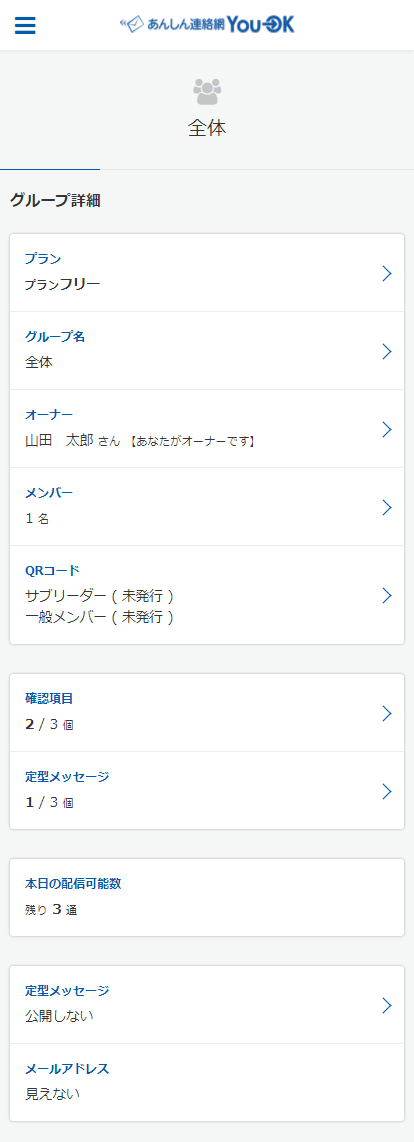
Task: Click chevron beside 定型メッセージ 1 / 3 個
Action: (387, 791)
